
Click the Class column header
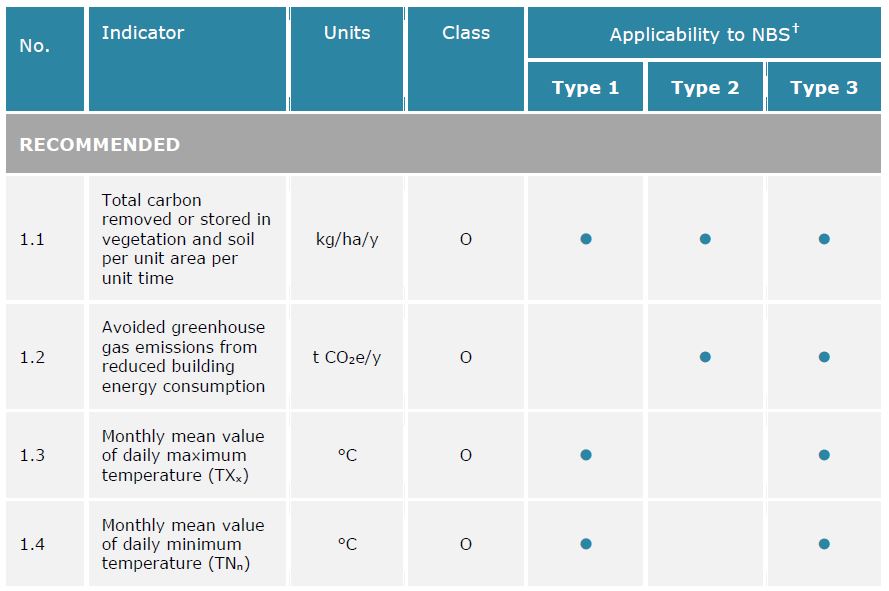click(466, 33)
